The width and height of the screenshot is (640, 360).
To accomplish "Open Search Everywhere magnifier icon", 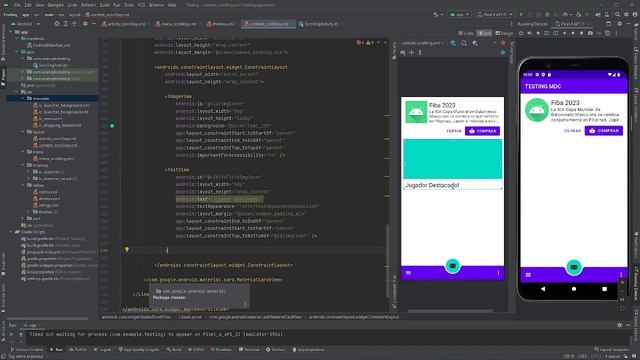I will click(x=618, y=14).
